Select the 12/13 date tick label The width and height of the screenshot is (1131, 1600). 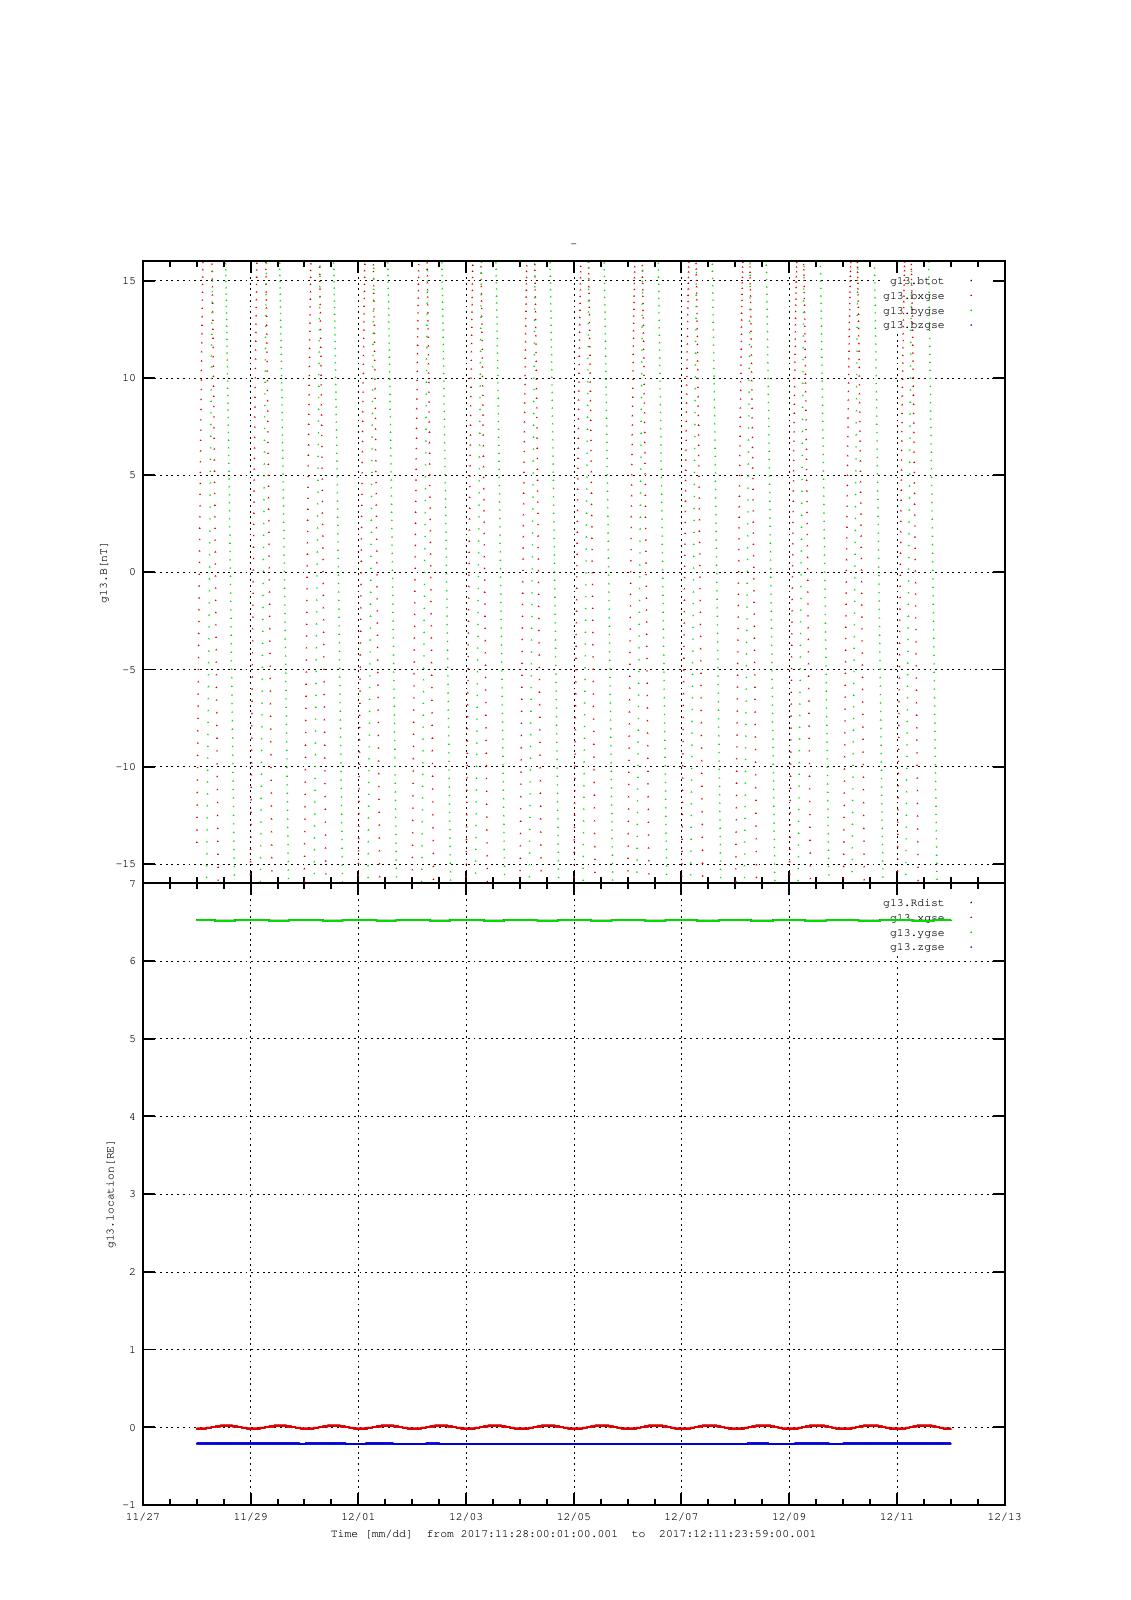coord(1004,1517)
